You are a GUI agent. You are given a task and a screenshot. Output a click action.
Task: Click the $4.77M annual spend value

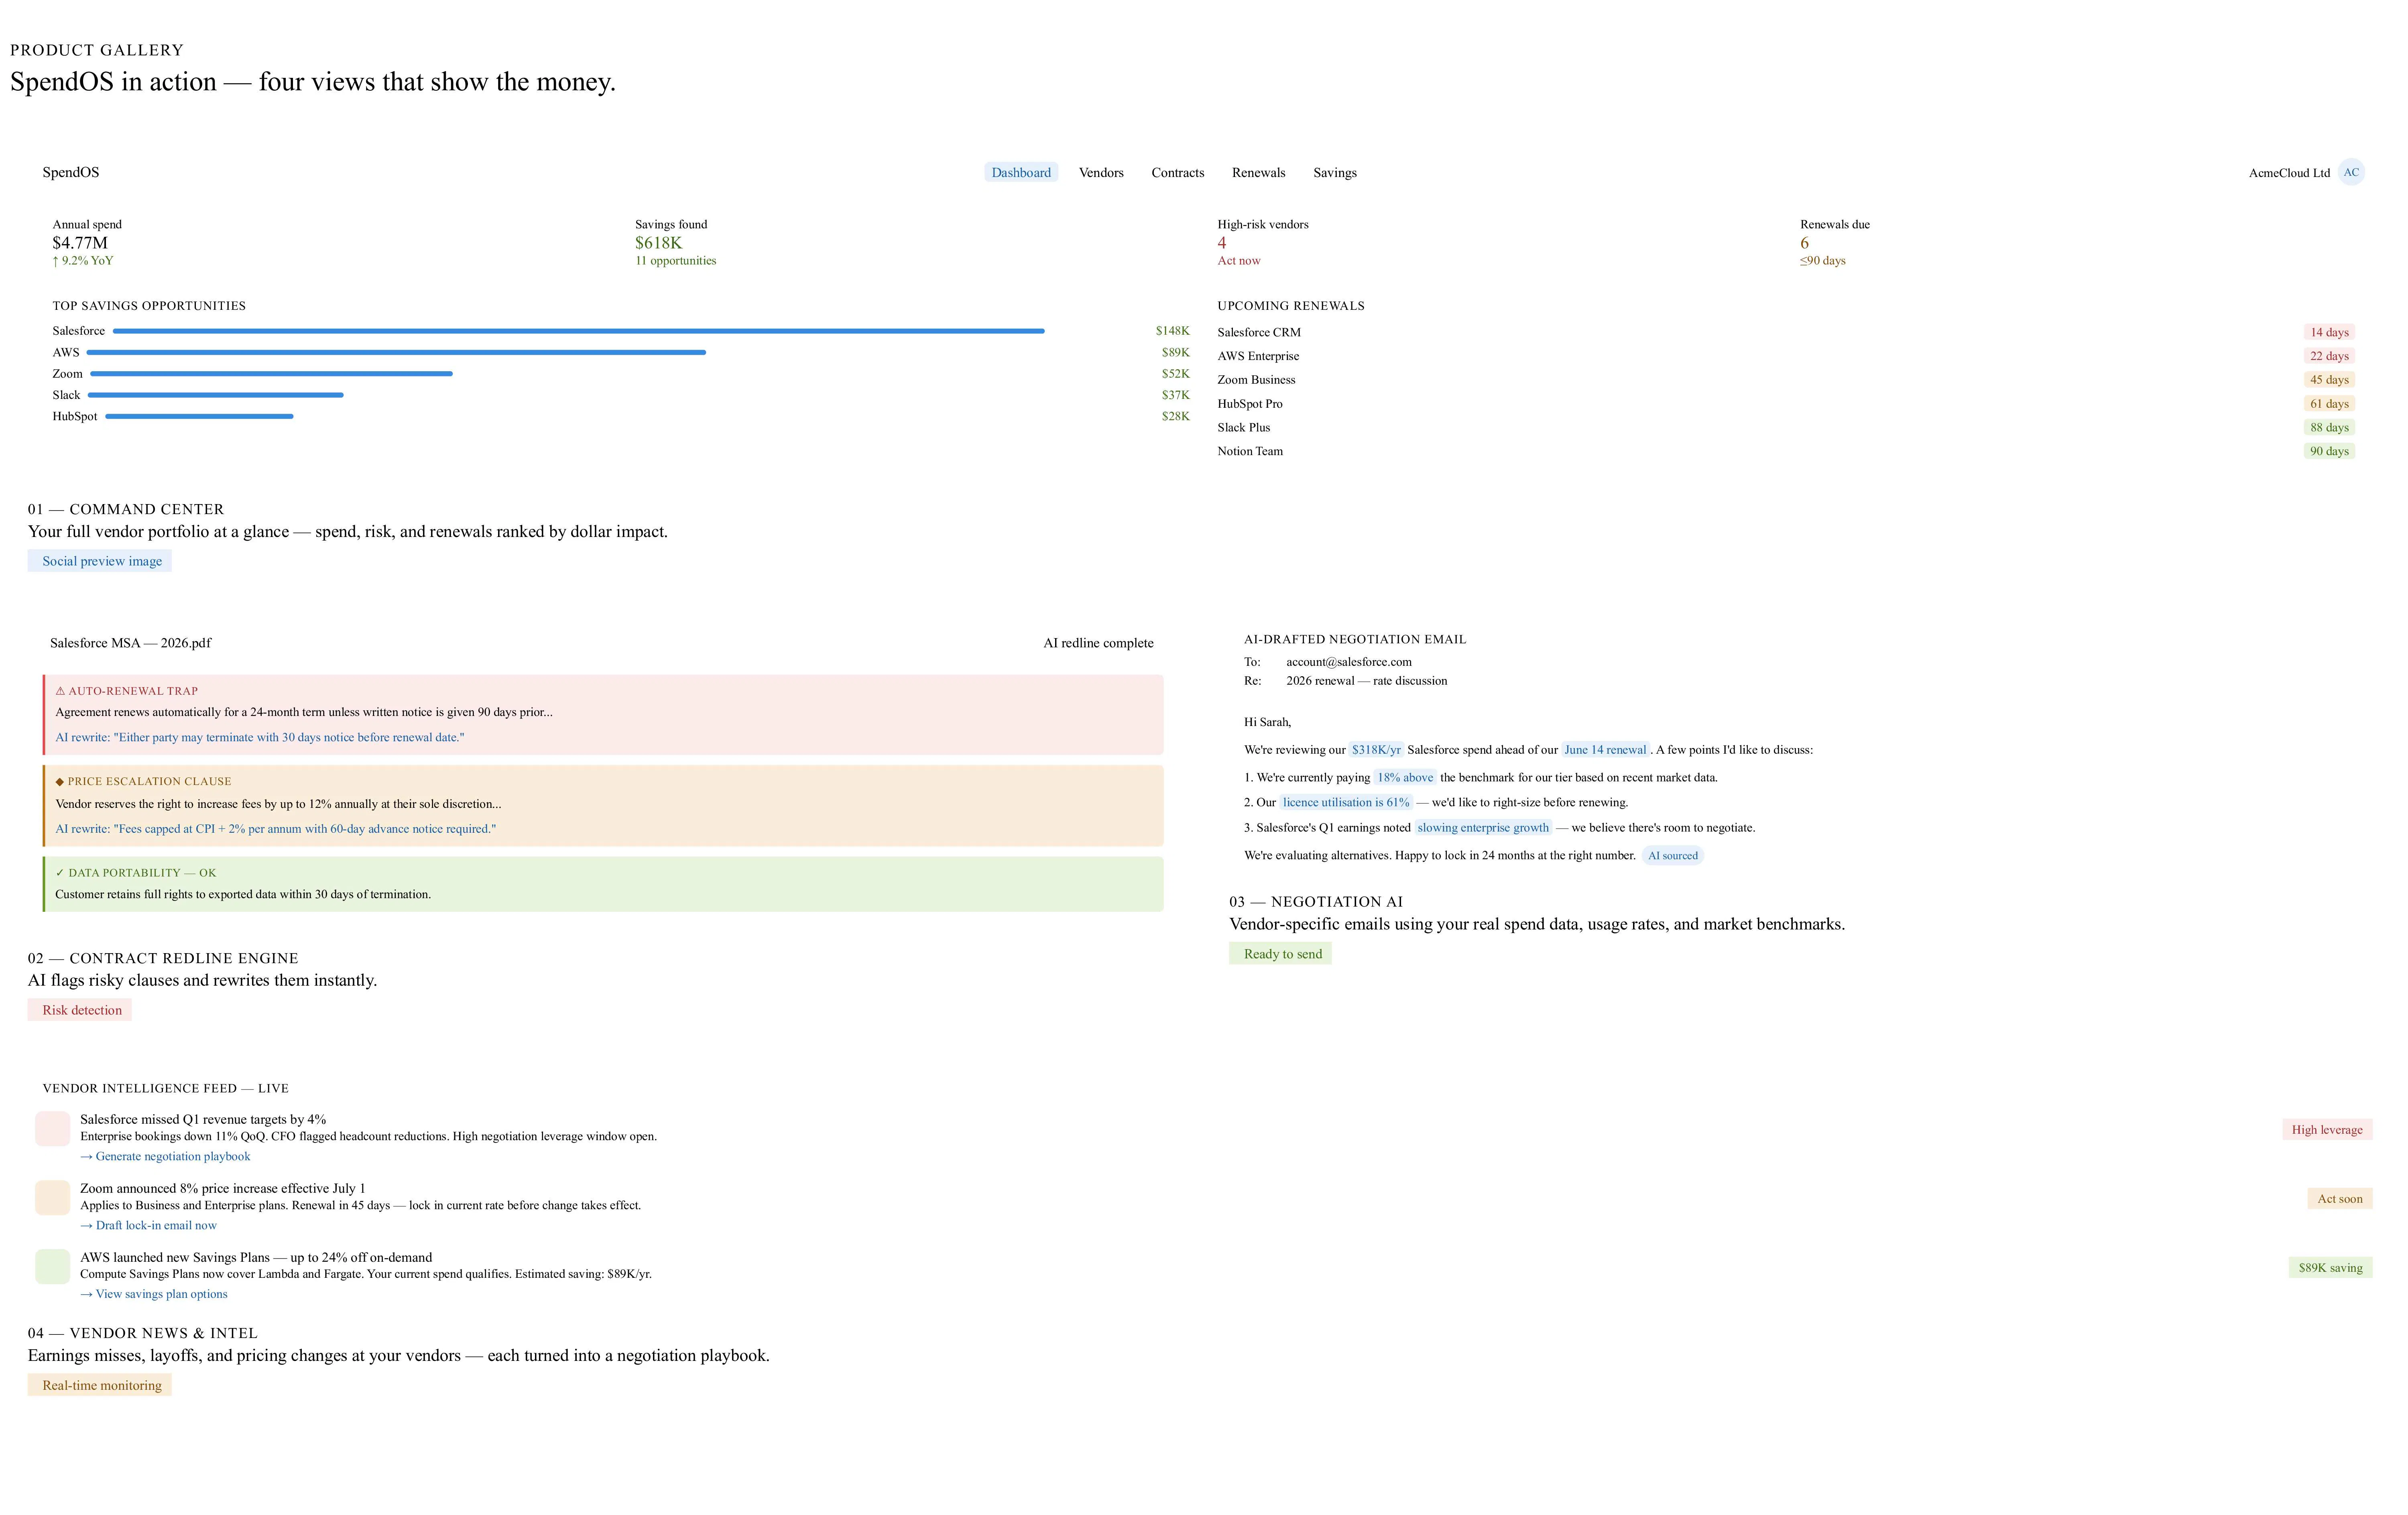[80, 243]
